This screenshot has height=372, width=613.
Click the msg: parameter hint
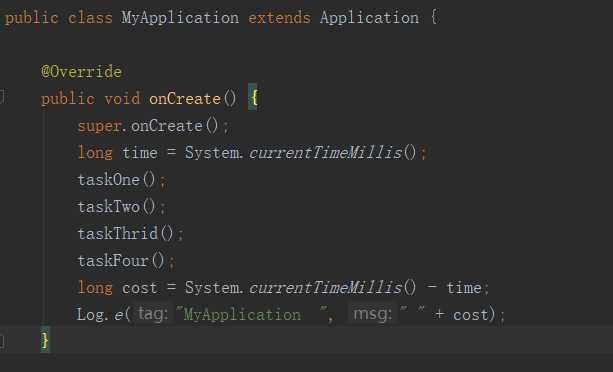pos(373,314)
